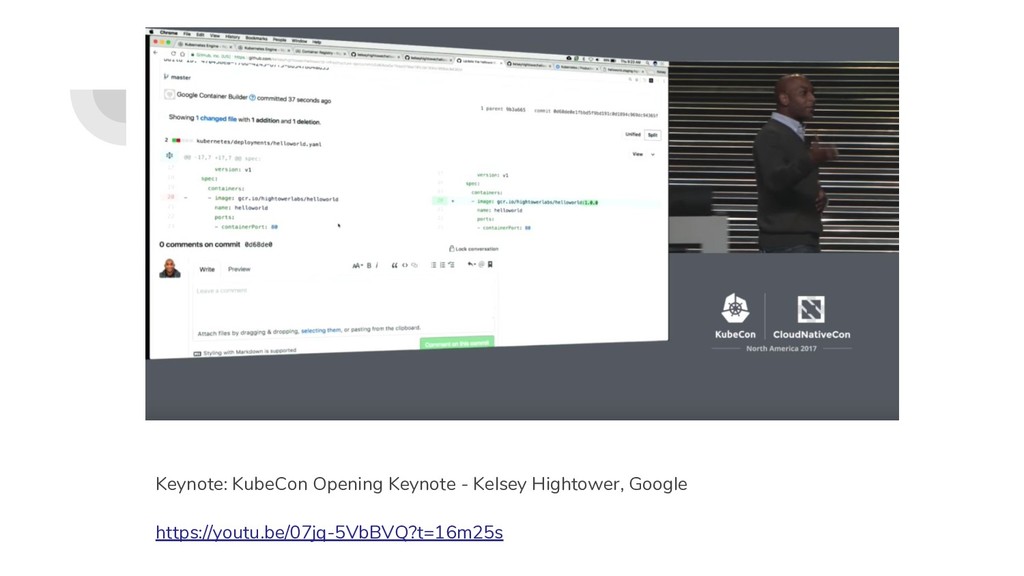
Task: Open the Window menu in menu bar
Action: pos(299,40)
